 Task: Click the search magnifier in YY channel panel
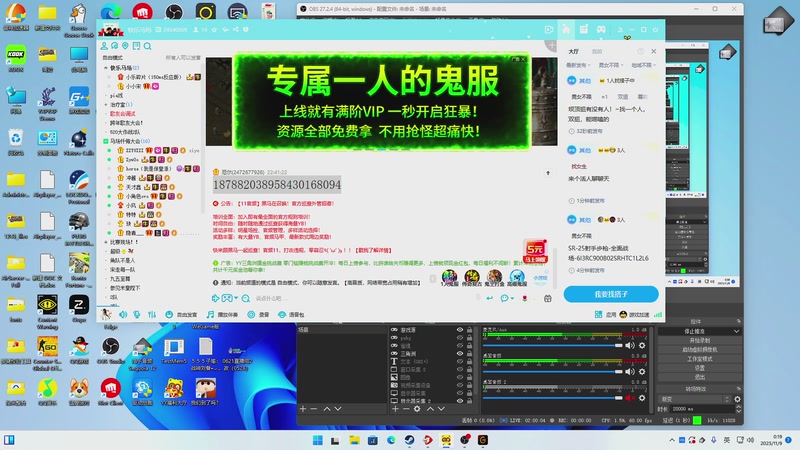(147, 46)
